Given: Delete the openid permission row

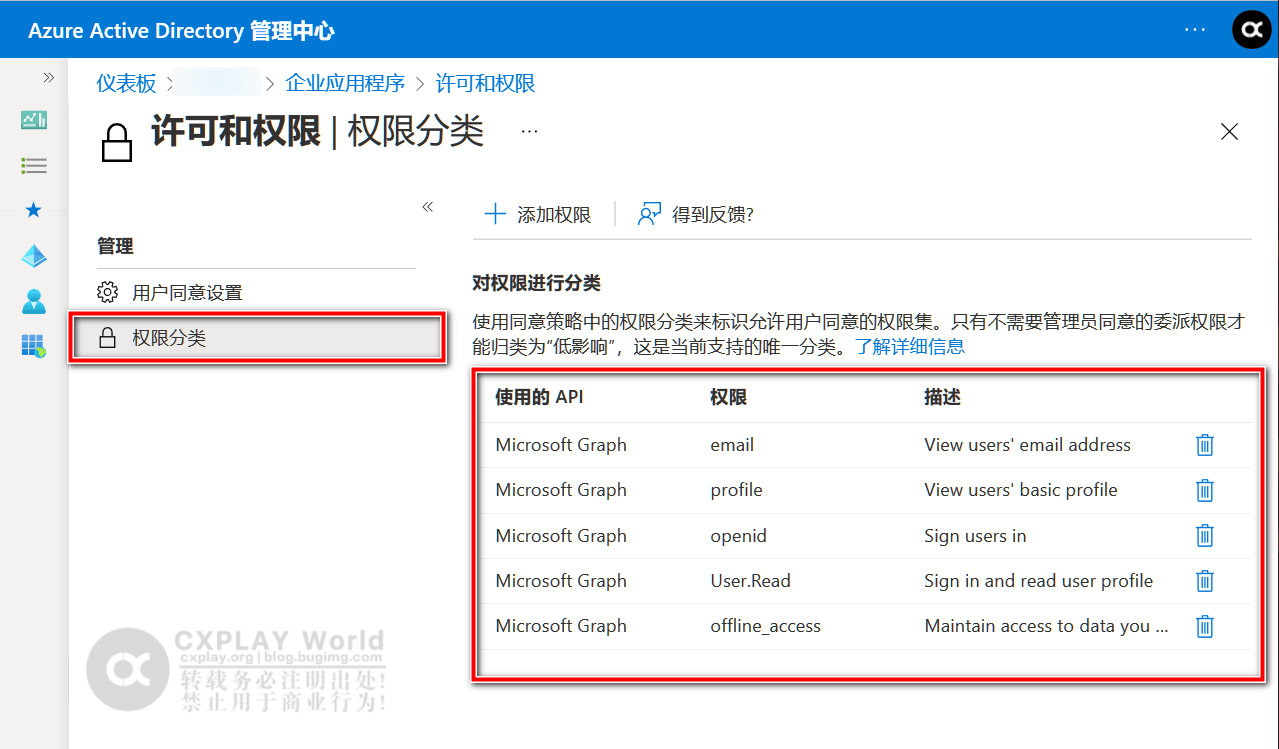Looking at the screenshot, I should (1205, 536).
